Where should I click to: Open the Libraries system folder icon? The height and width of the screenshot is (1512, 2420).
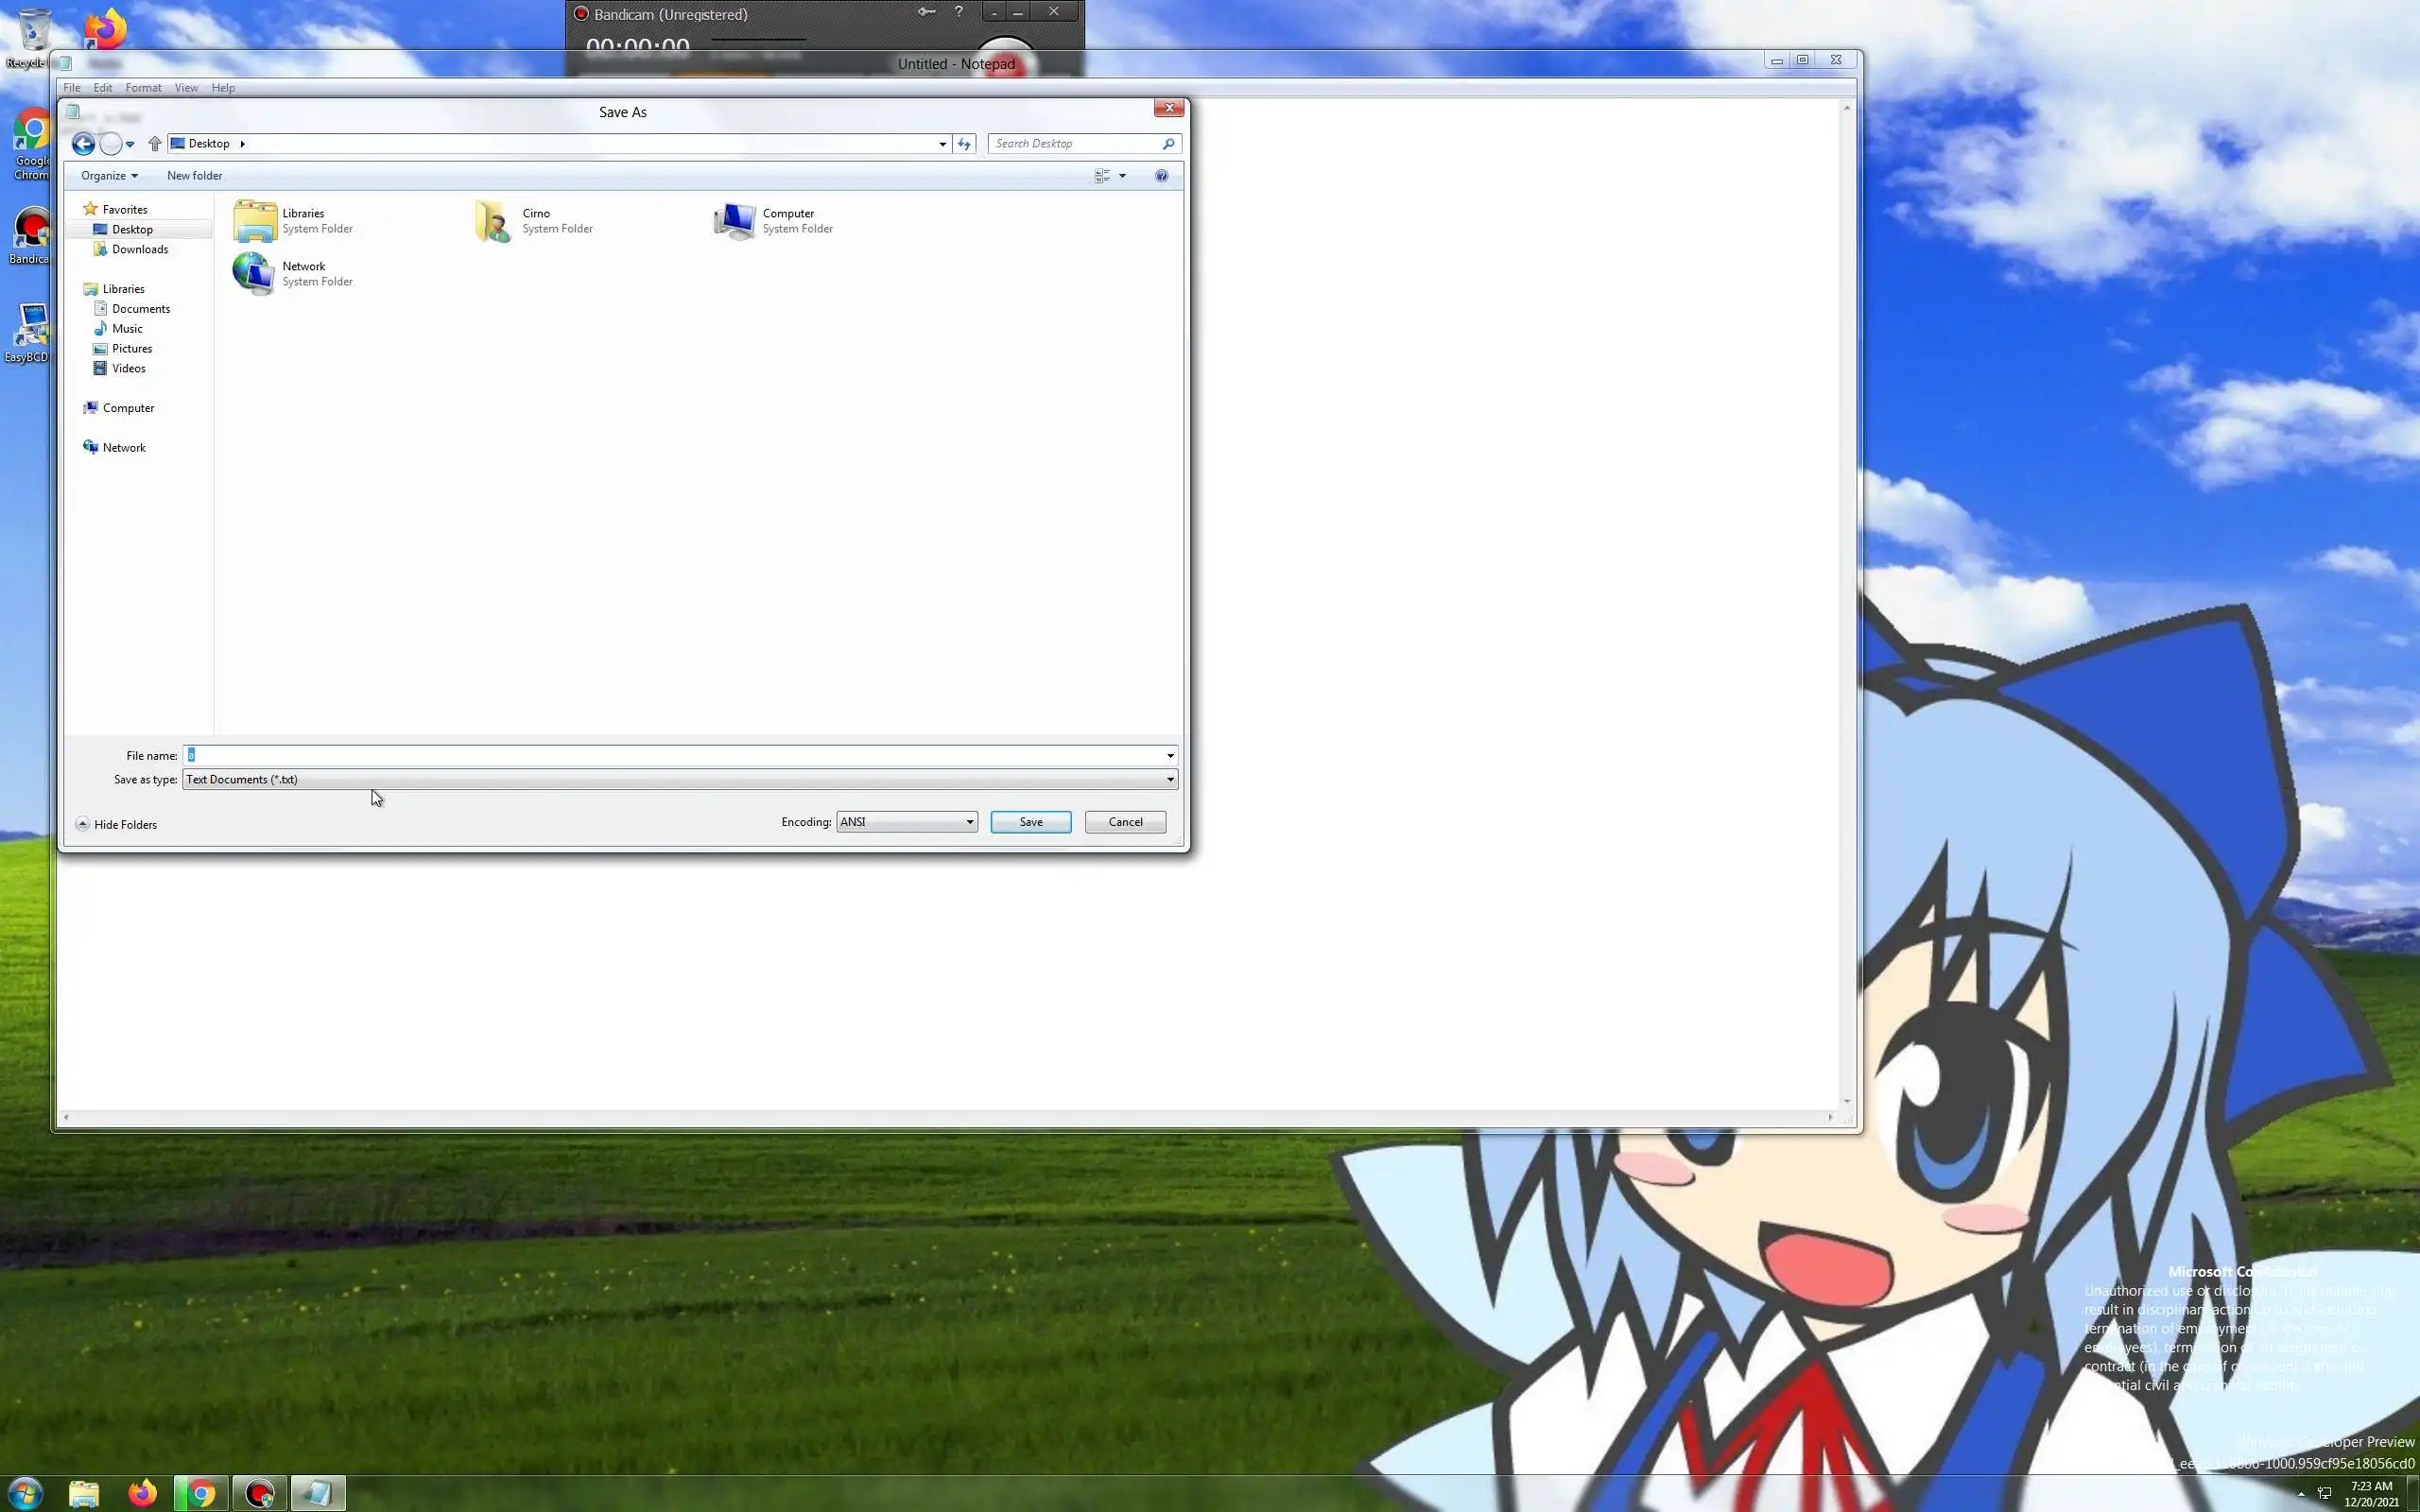(x=255, y=221)
